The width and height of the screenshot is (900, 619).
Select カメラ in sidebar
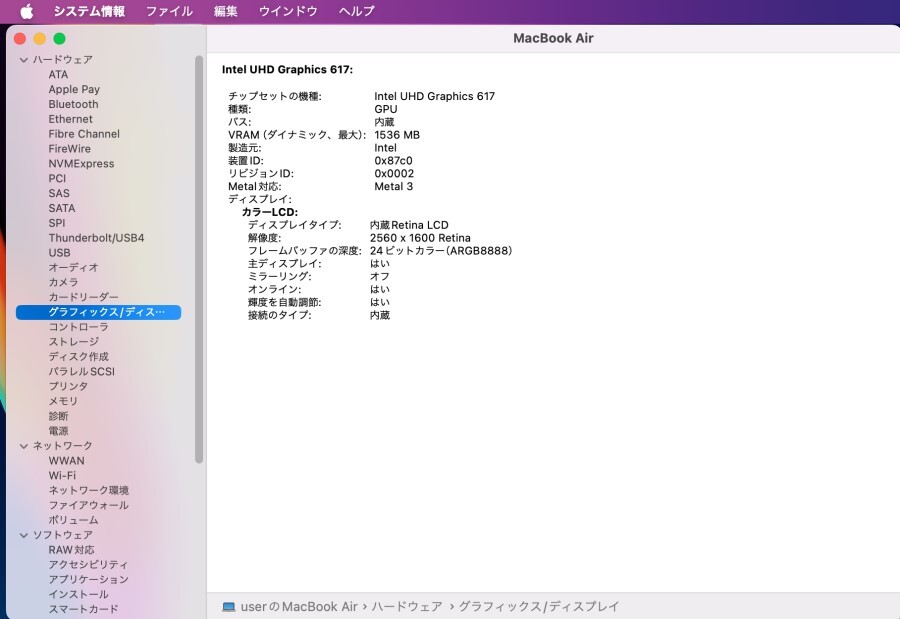[63, 283]
